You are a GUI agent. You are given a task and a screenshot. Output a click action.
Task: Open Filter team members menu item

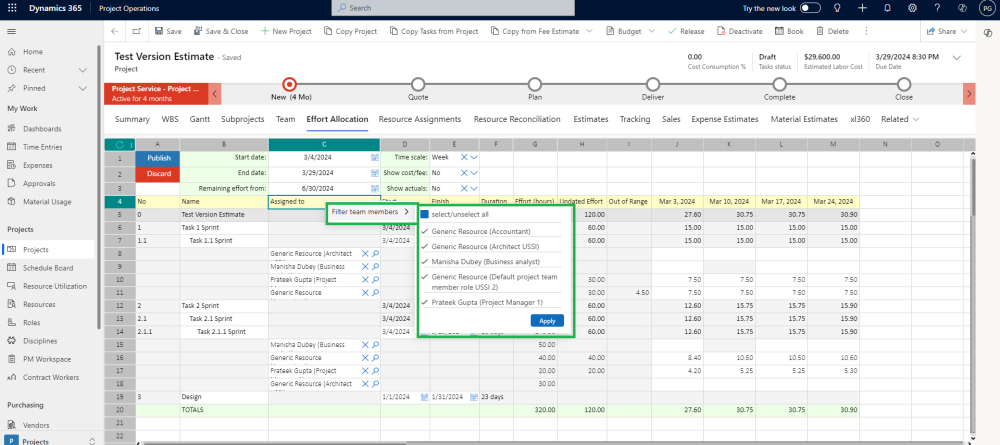[370, 212]
